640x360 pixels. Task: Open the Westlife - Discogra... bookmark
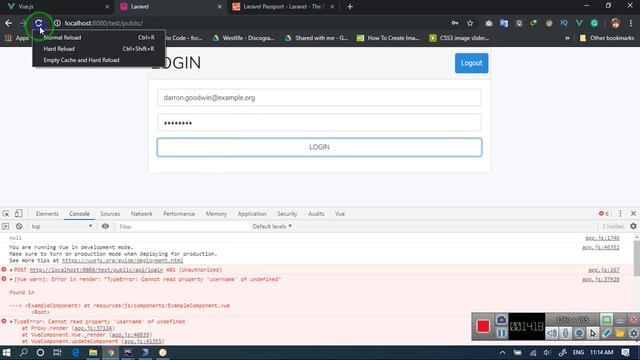coord(244,38)
